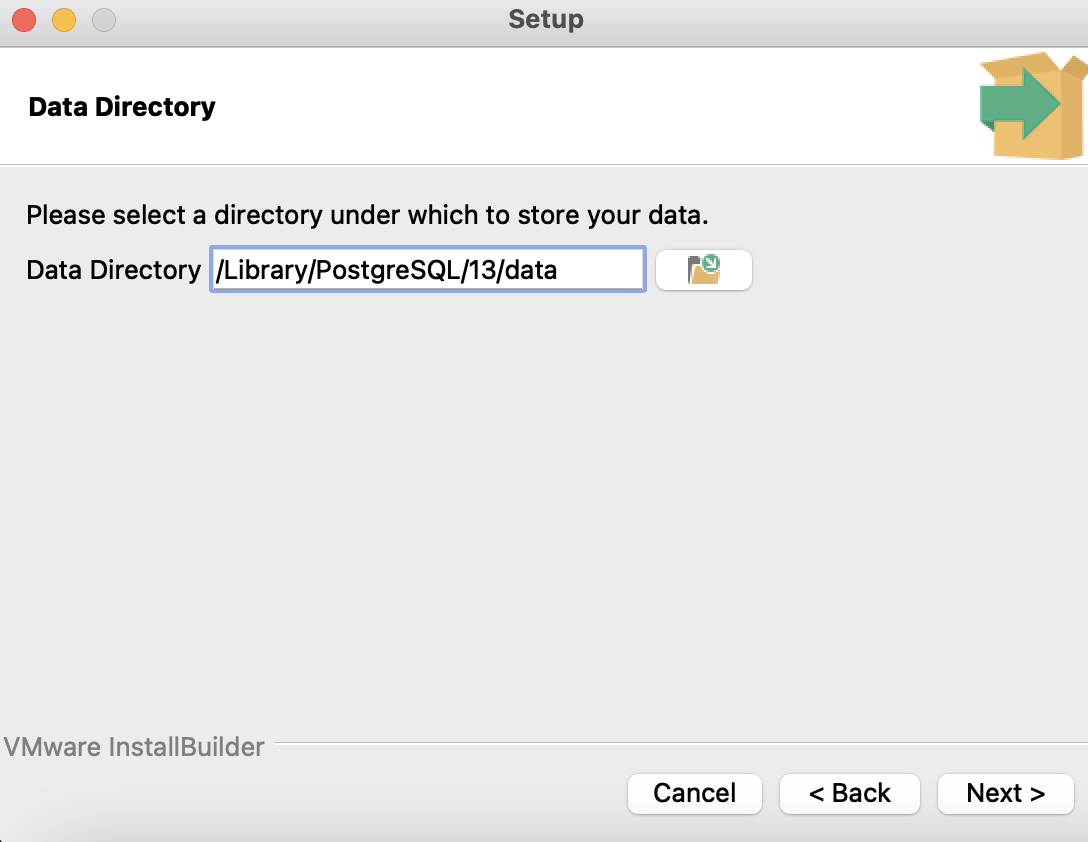This screenshot has height=842, width=1088.
Task: Click the red close button
Action: point(24,19)
